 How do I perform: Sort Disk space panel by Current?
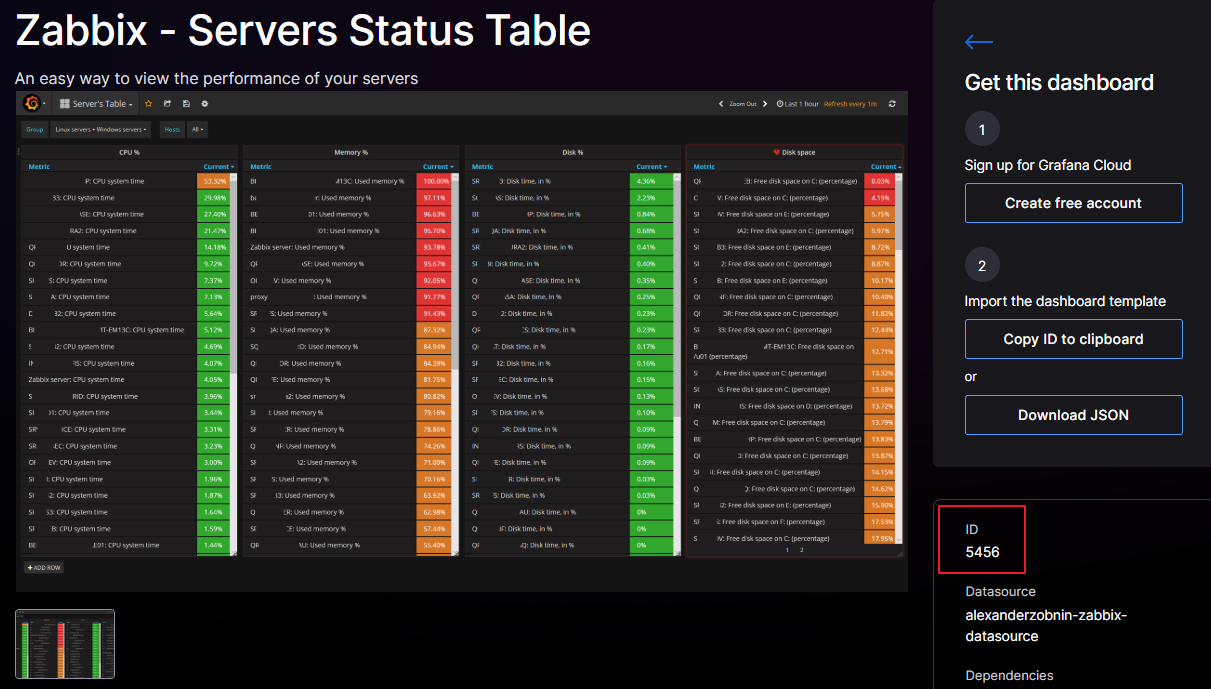[x=886, y=167]
